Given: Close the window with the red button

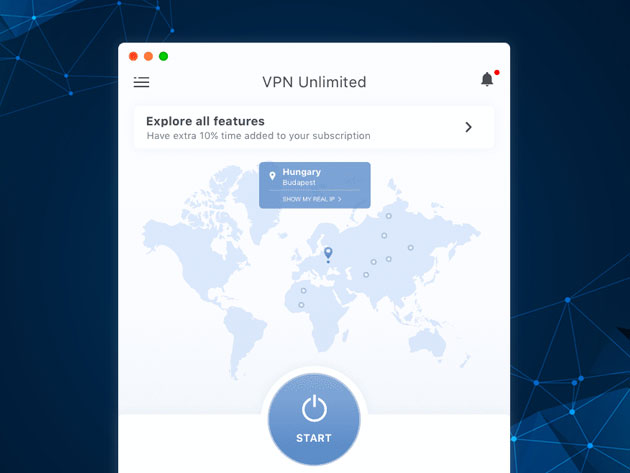Looking at the screenshot, I should click(133, 56).
